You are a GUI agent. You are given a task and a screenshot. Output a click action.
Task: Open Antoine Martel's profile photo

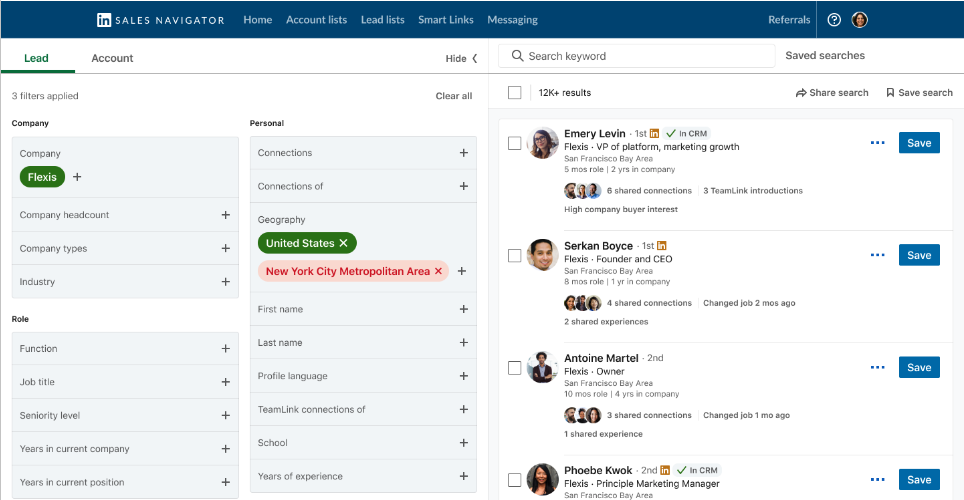coord(543,367)
